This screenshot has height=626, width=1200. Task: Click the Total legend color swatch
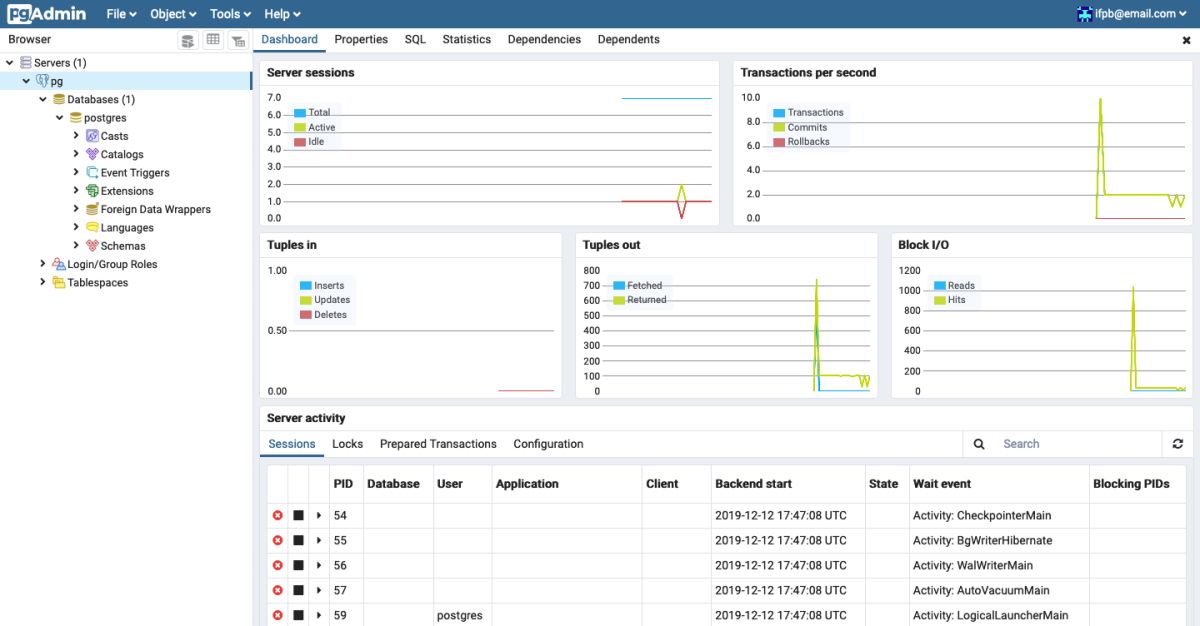[x=299, y=113]
